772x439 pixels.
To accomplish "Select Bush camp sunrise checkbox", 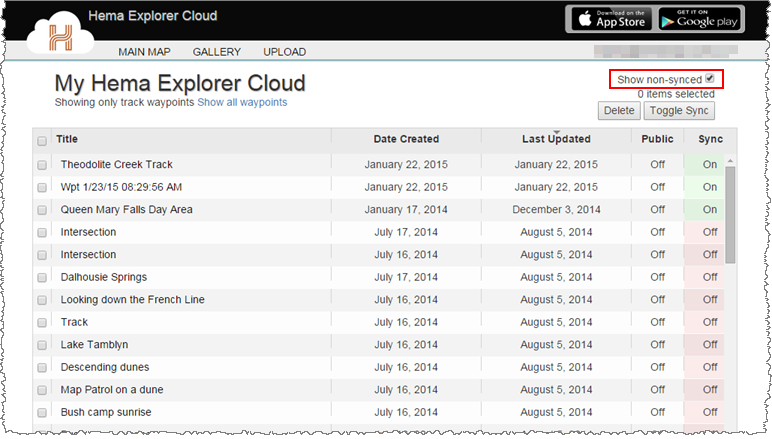I will pos(42,412).
